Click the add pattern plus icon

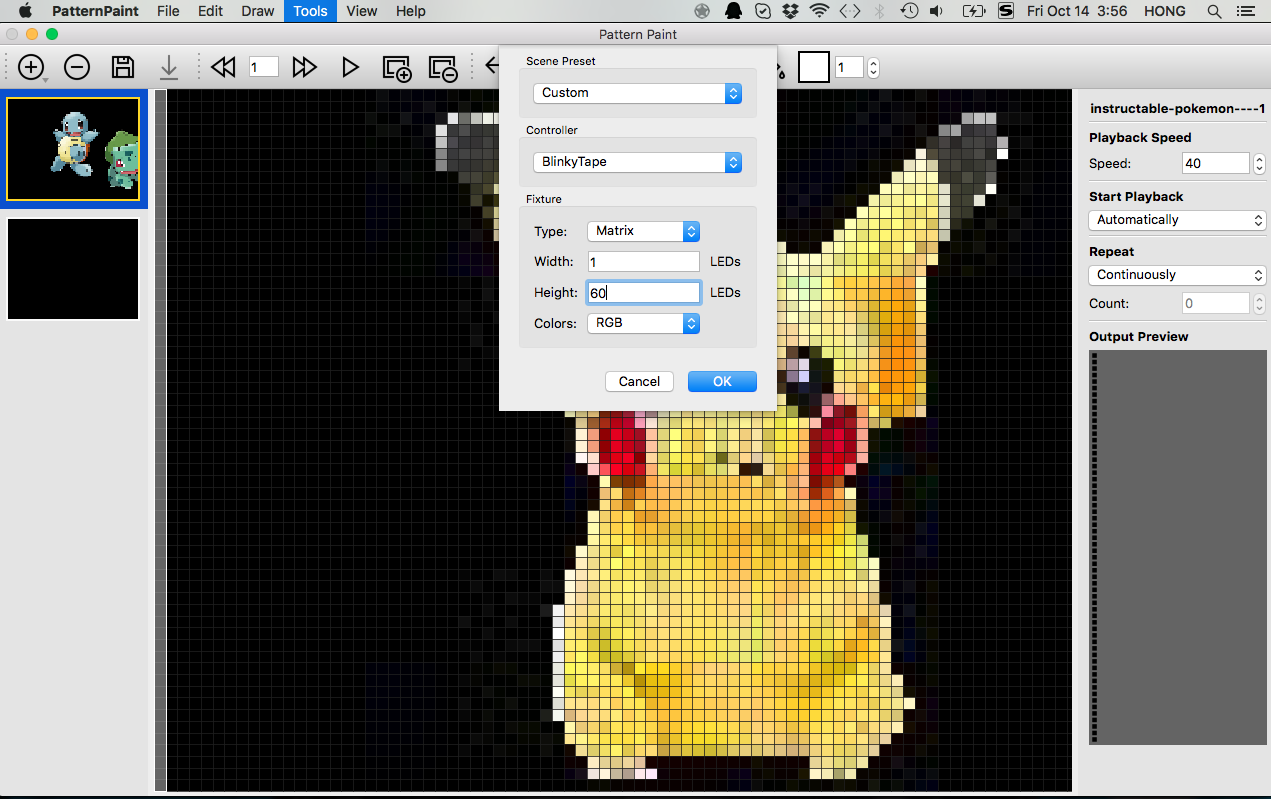pos(31,67)
